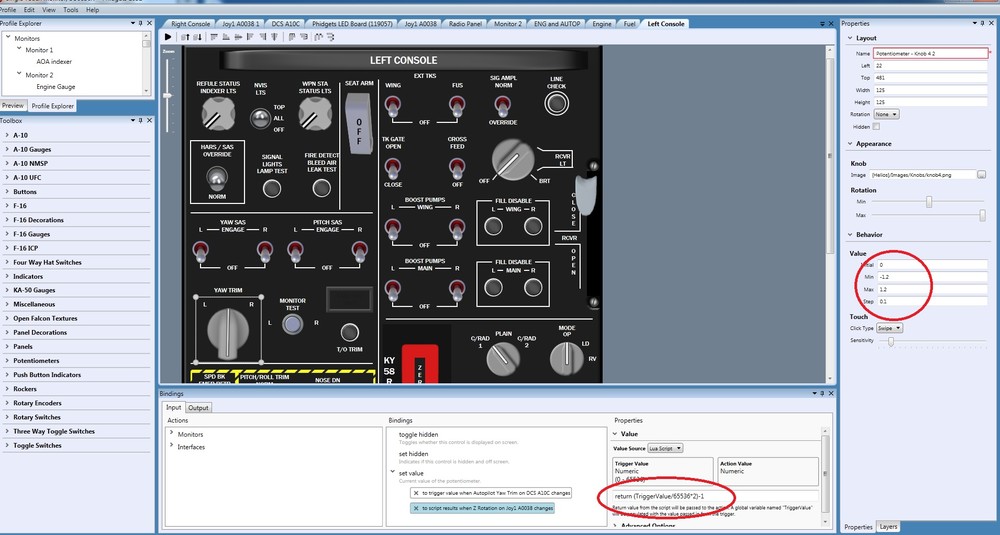Switch to the Layers tab

pyautogui.click(x=888, y=527)
